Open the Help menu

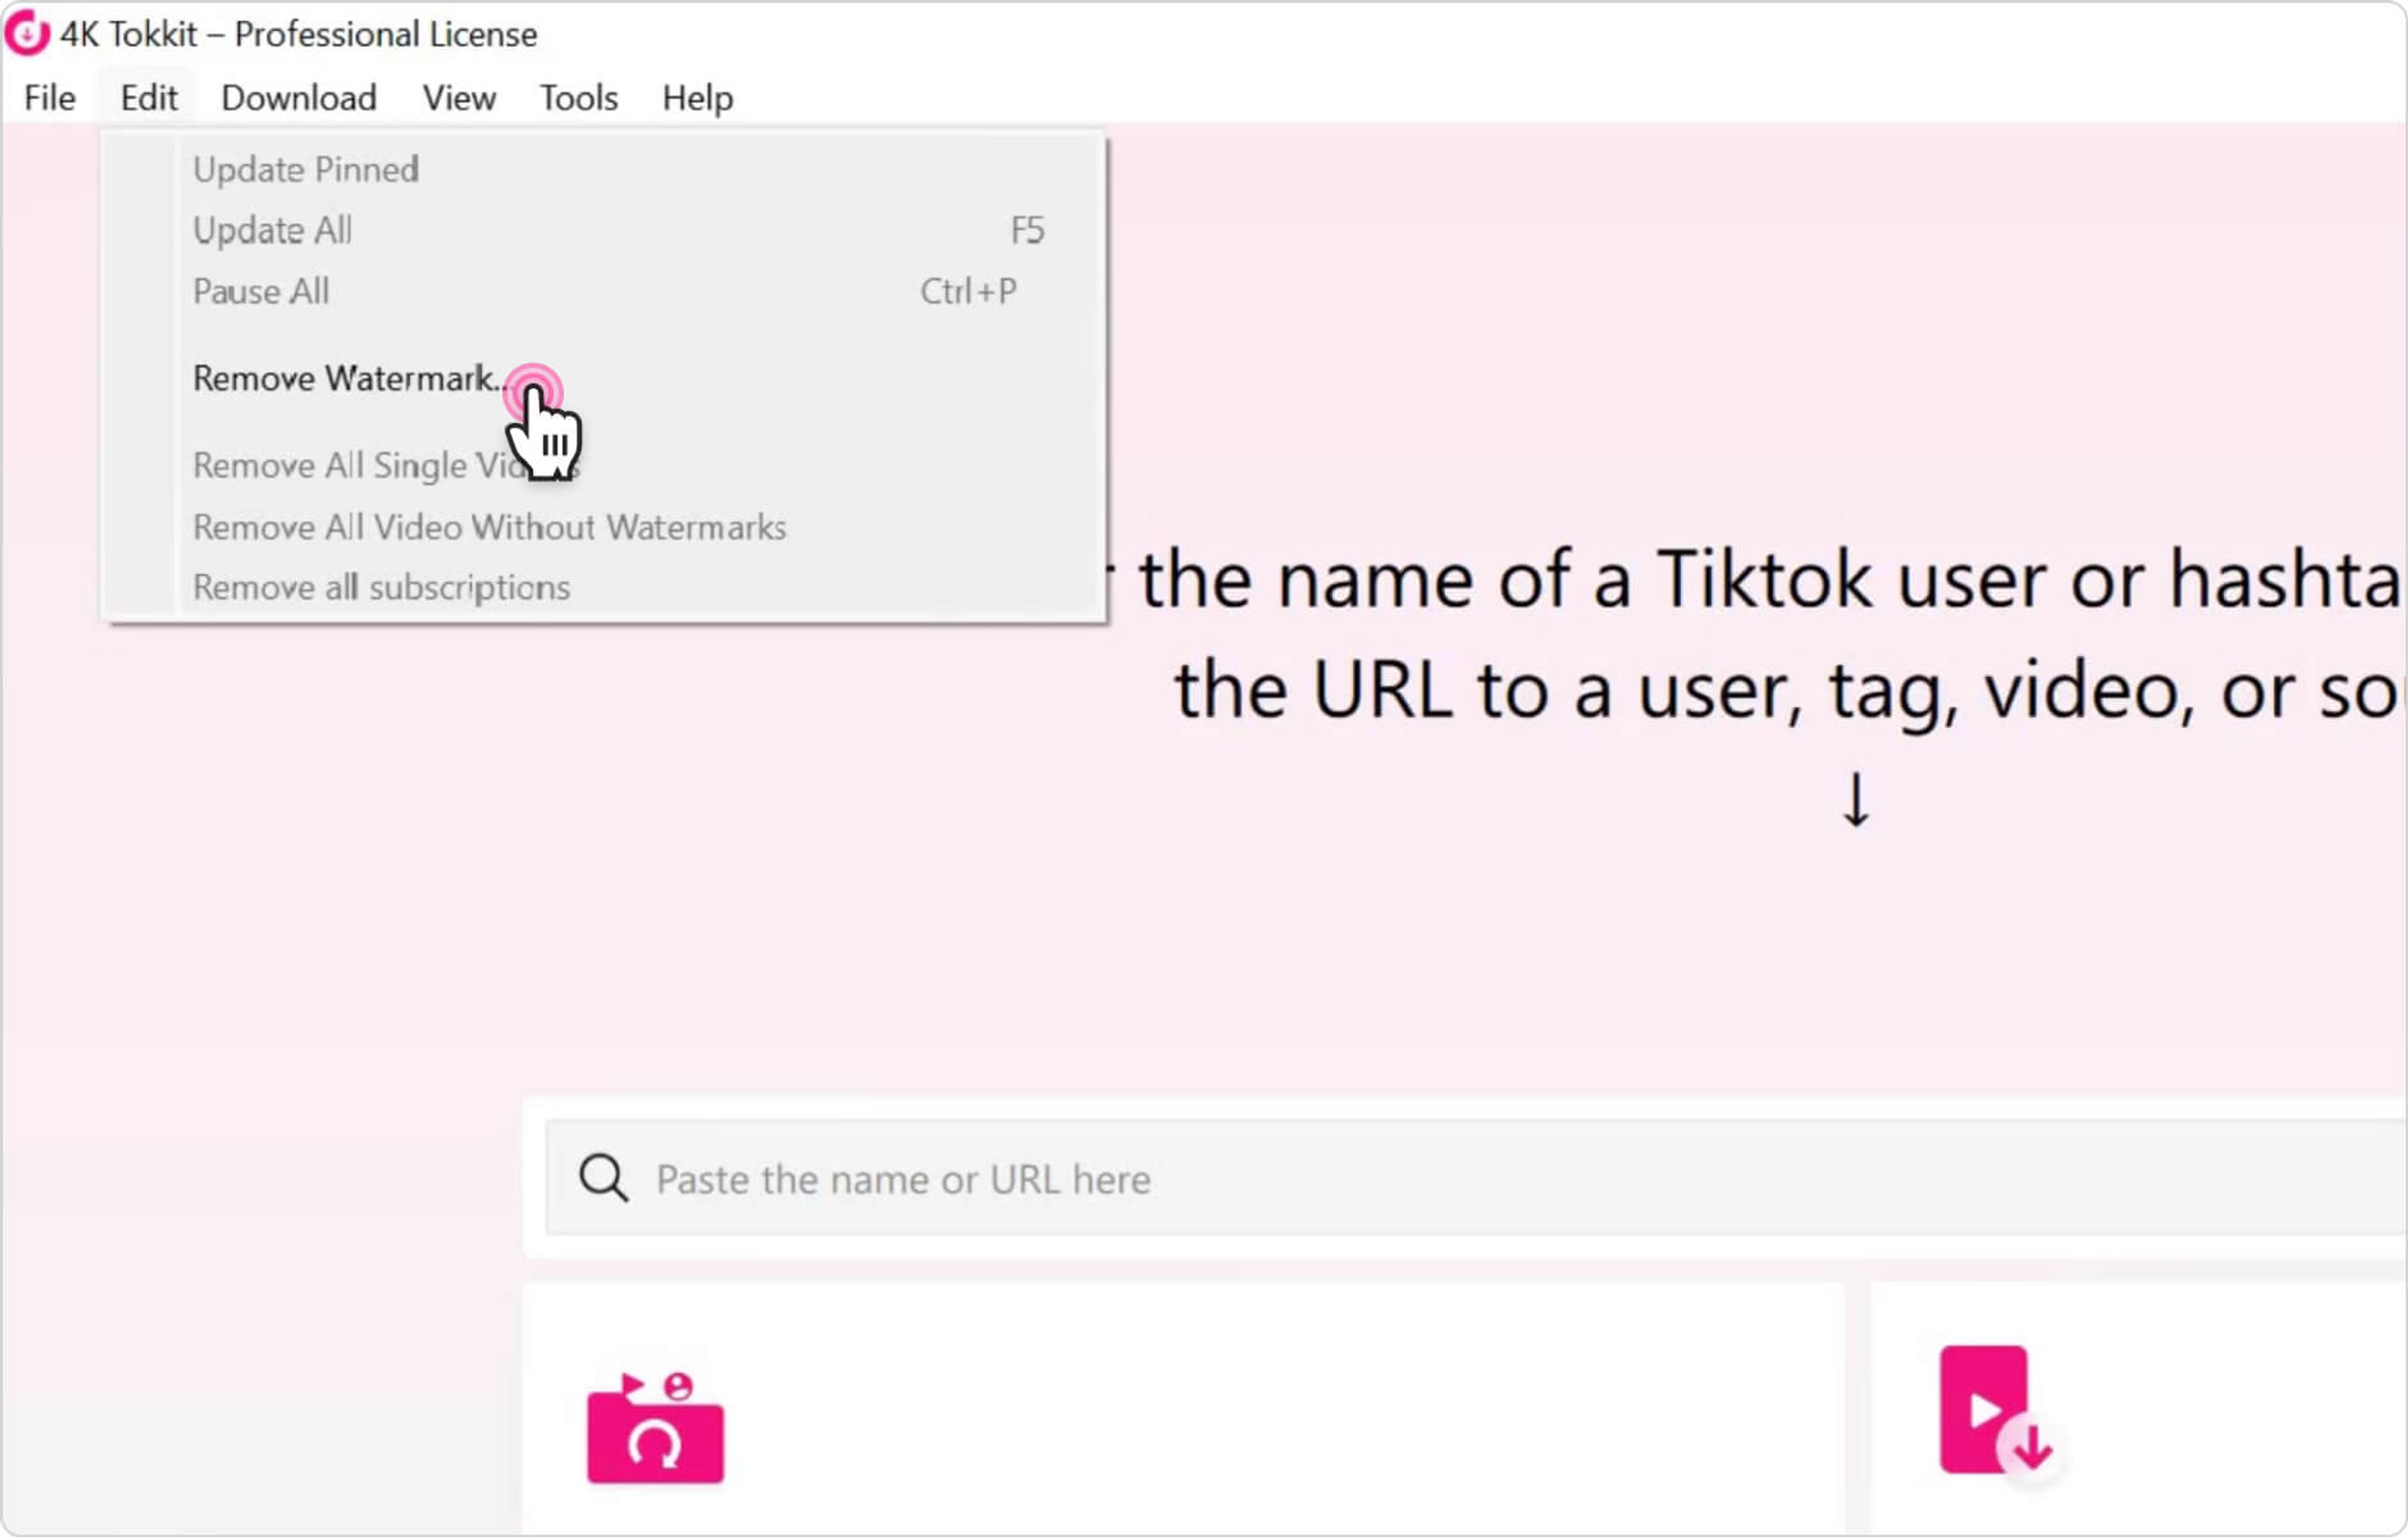click(697, 98)
